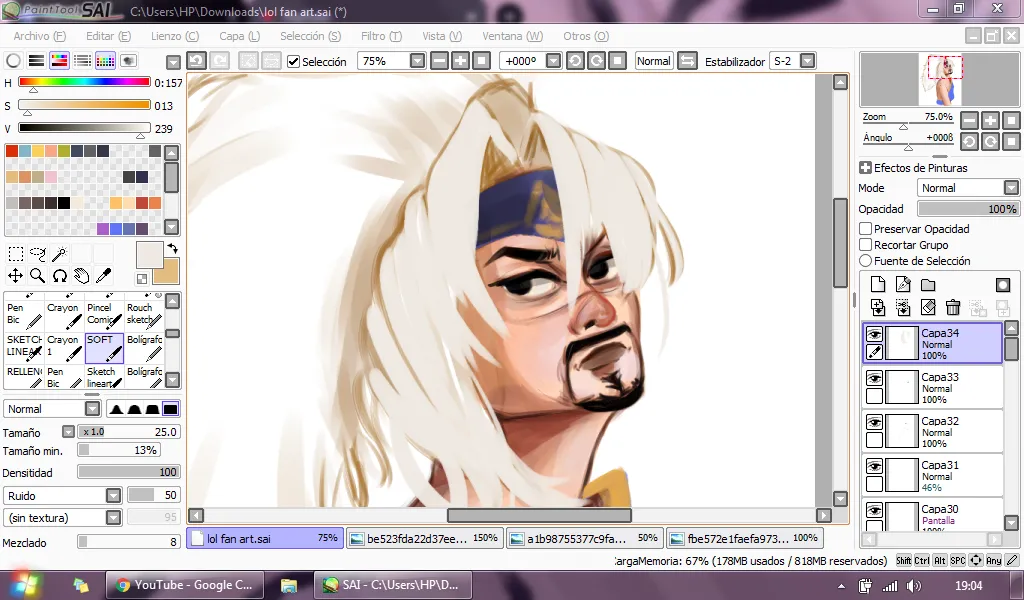Click the Densidad value field

pyautogui.click(x=129, y=472)
